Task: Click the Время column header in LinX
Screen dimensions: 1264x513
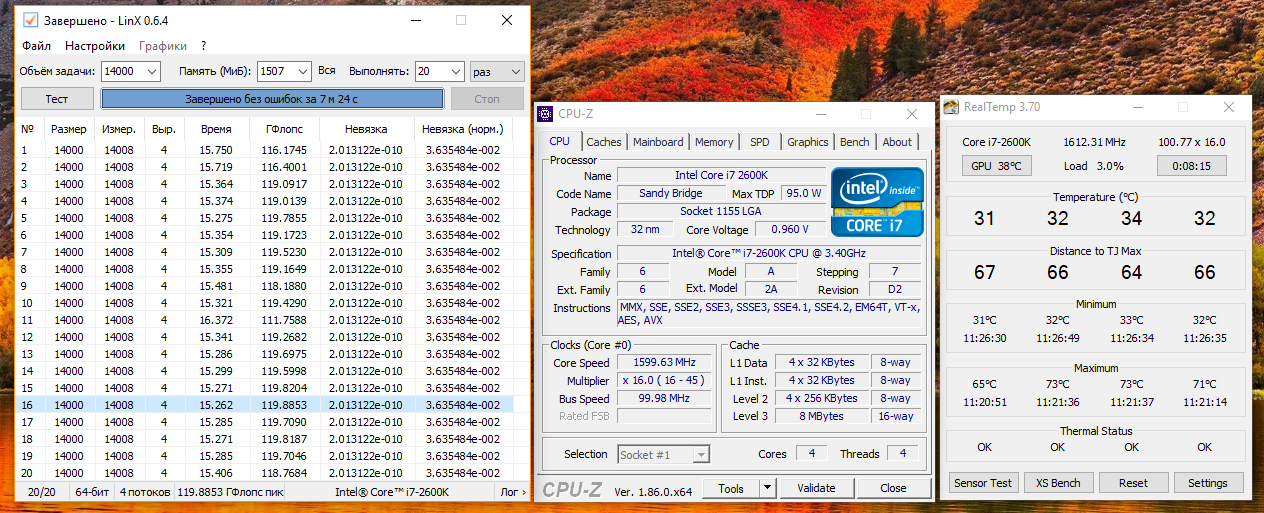Action: pos(216,129)
